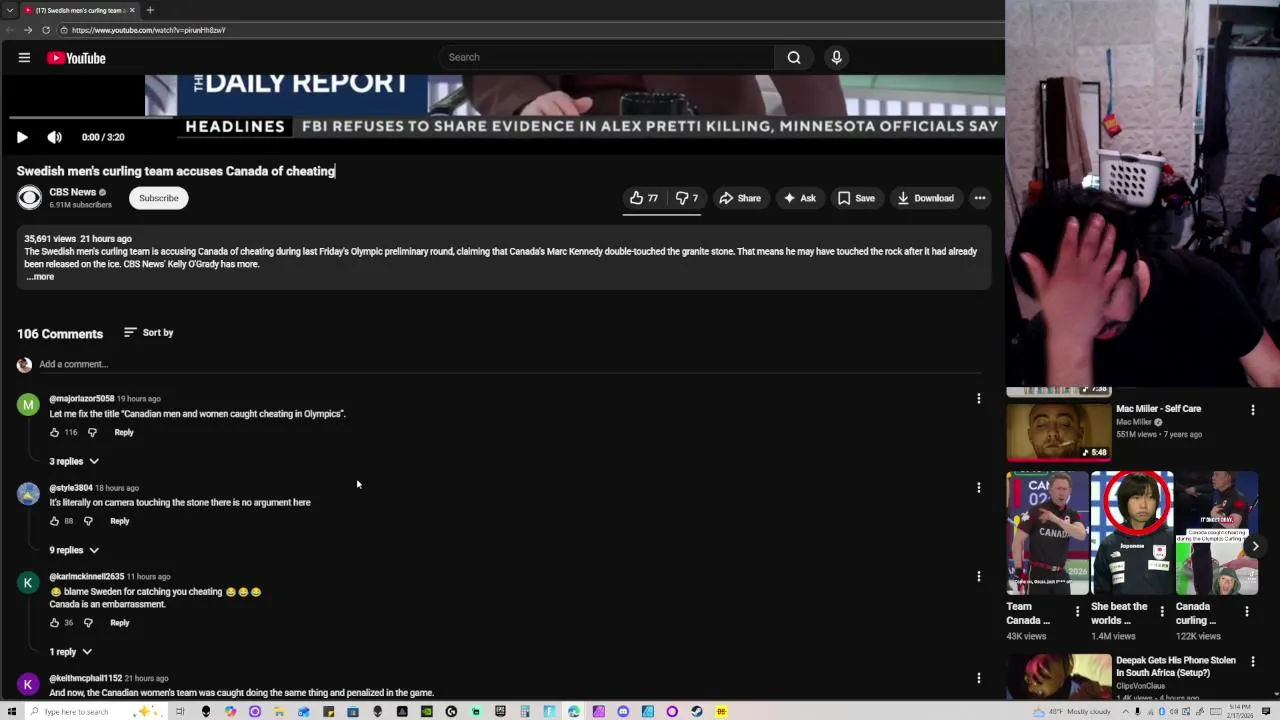
Task: Reply to the @style3804 comment
Action: coord(120,521)
